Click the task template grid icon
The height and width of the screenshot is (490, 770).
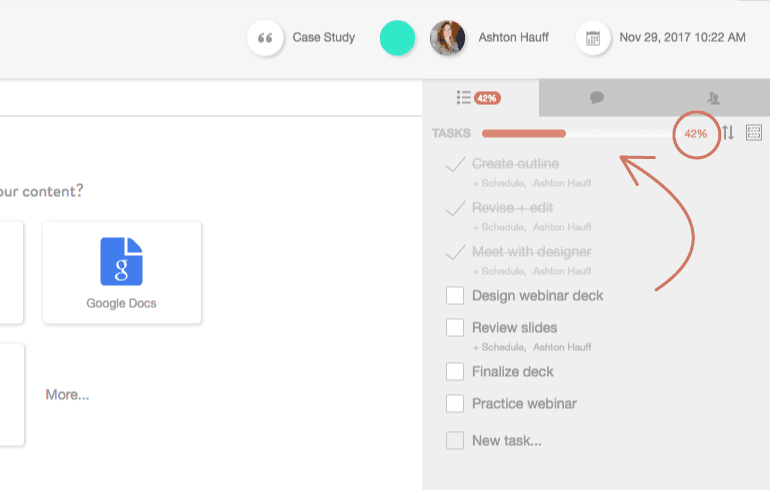click(754, 133)
